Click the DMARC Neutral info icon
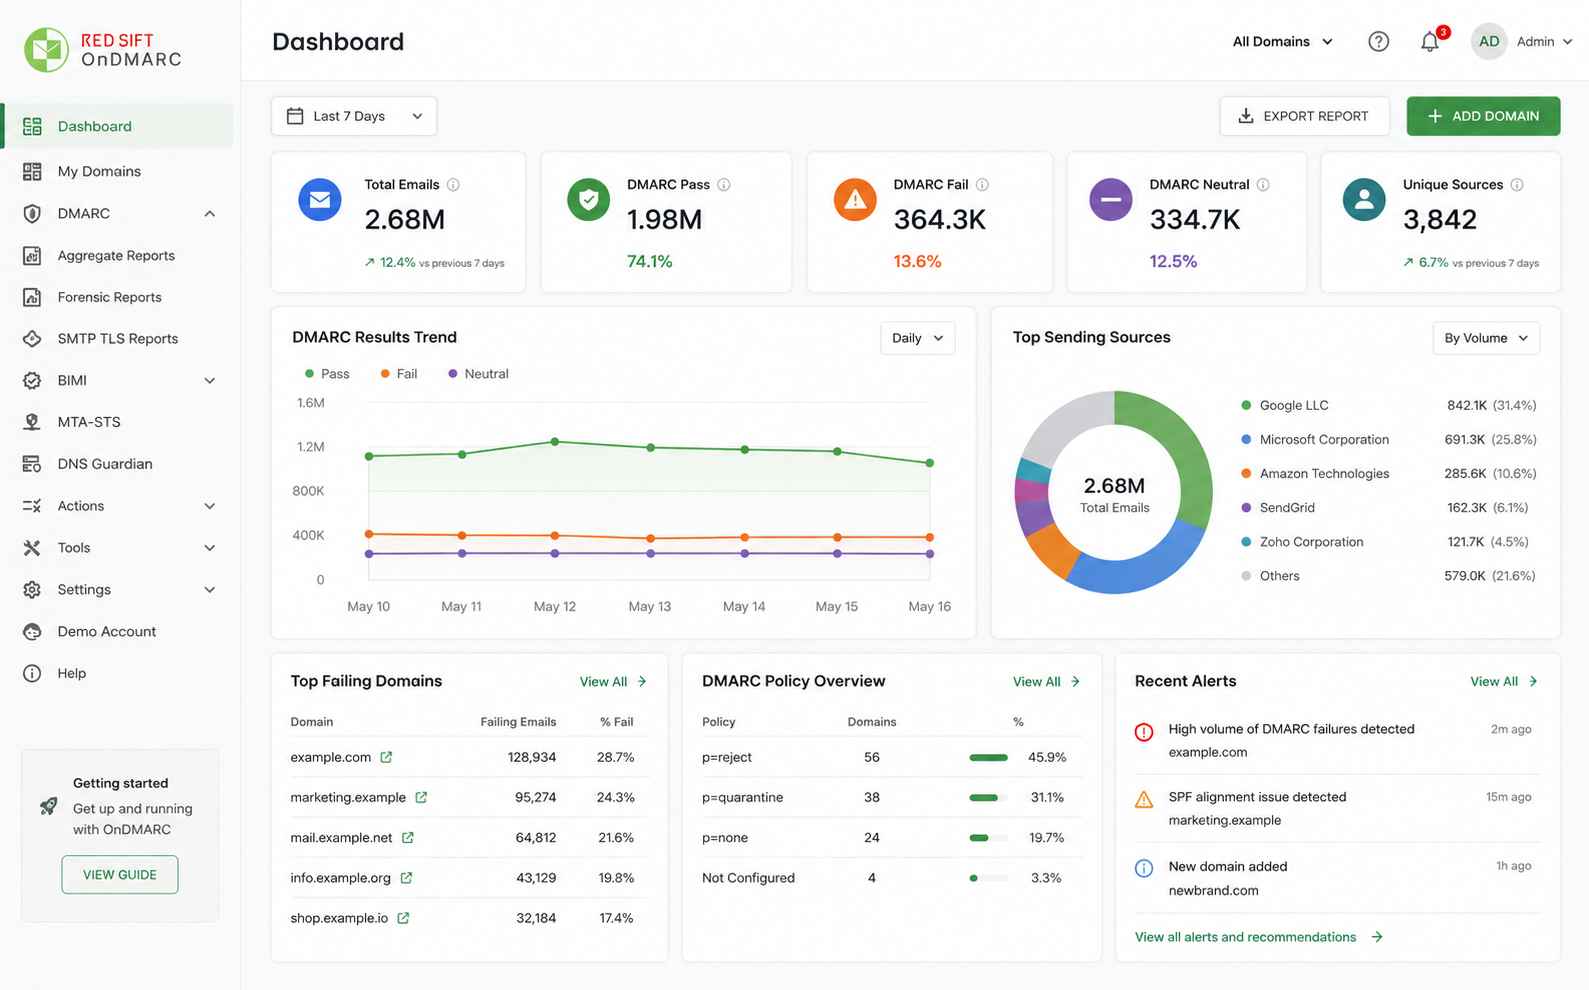 [1263, 185]
